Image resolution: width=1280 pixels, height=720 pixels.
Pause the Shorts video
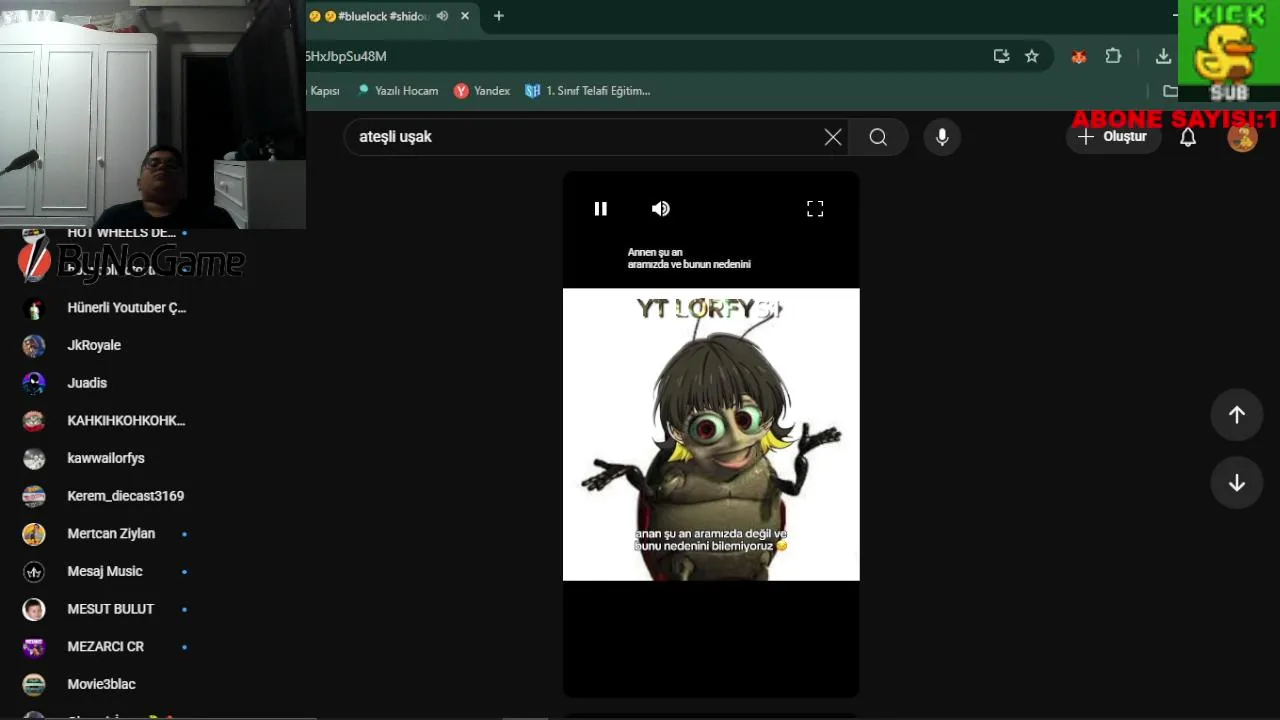(x=600, y=209)
